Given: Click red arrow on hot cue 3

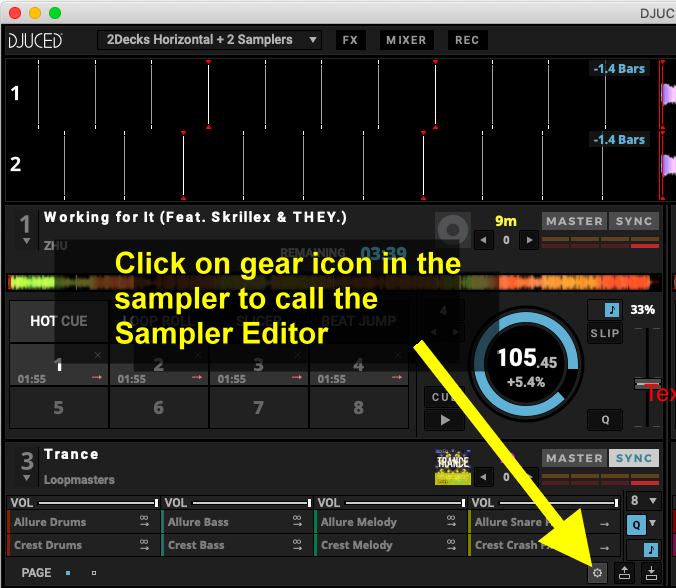Looking at the screenshot, I should (x=297, y=377).
